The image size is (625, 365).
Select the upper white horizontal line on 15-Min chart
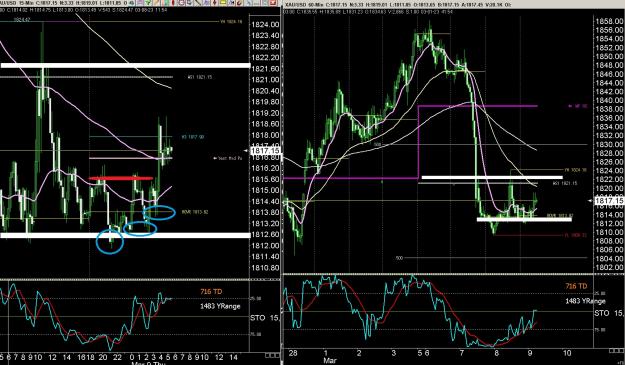(x=125, y=65)
